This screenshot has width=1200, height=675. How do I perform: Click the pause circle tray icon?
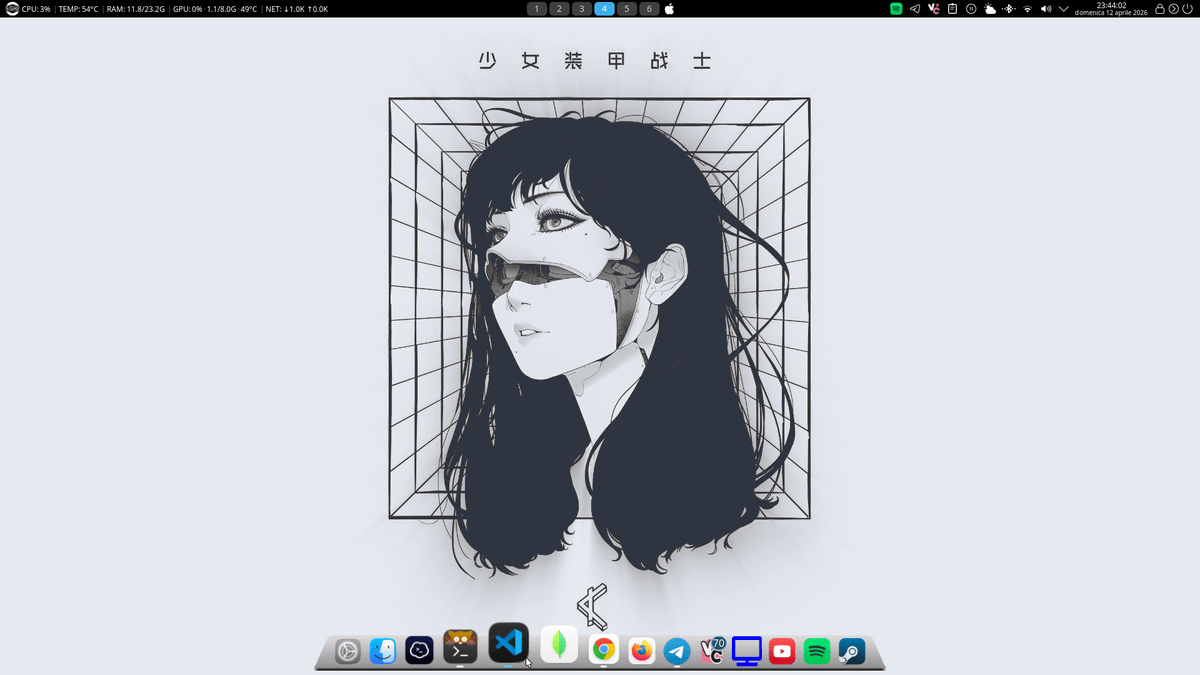point(971,9)
